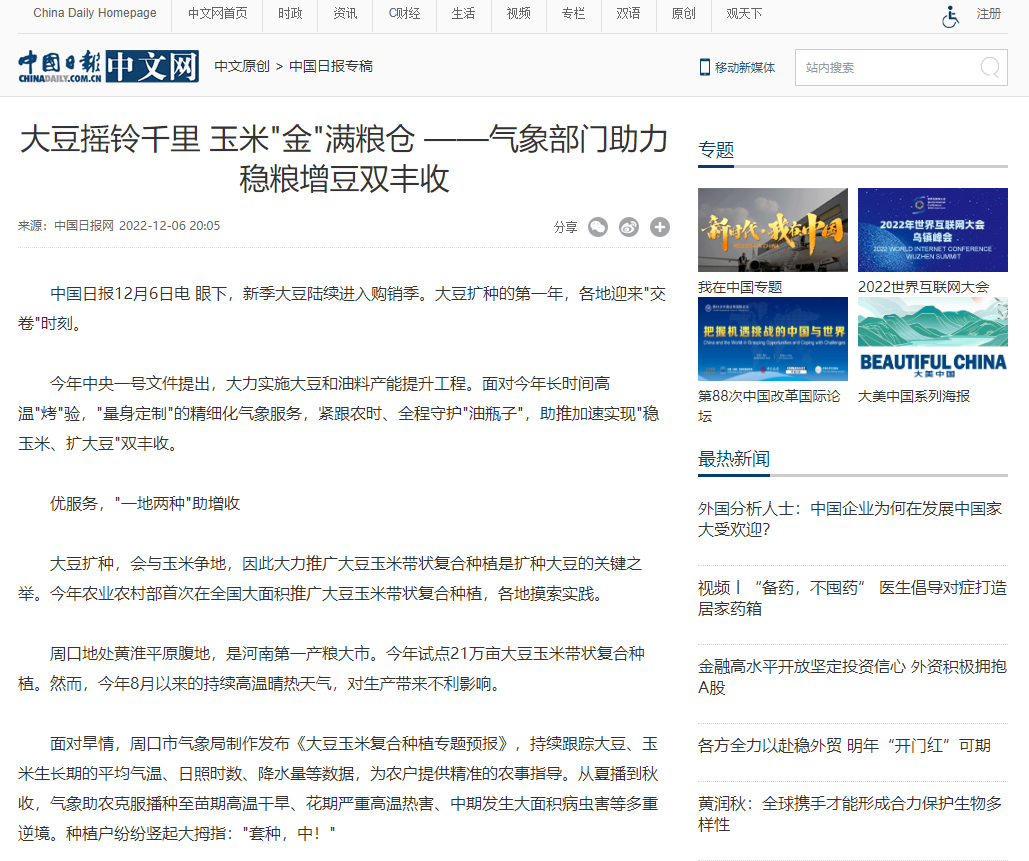Viewport: 1029px width, 861px height.
Task: Open China Daily Homepage link
Action: click(x=95, y=13)
